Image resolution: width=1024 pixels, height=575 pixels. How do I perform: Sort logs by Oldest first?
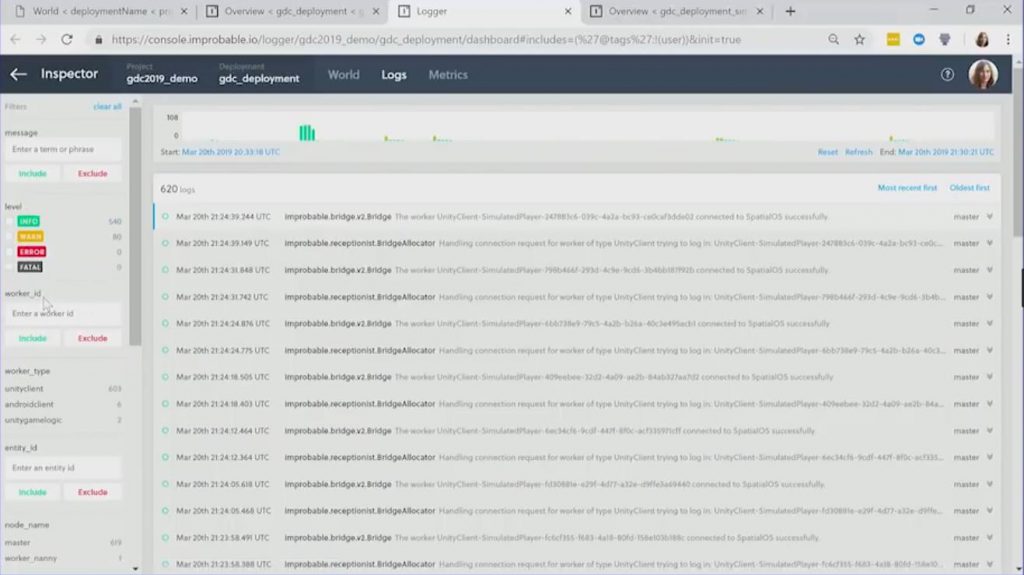pos(969,188)
